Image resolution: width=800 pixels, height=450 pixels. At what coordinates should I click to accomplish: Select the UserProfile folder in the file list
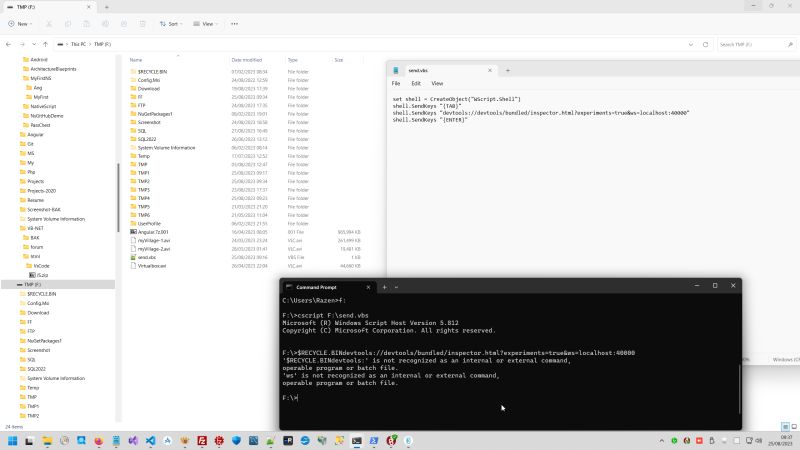point(149,223)
